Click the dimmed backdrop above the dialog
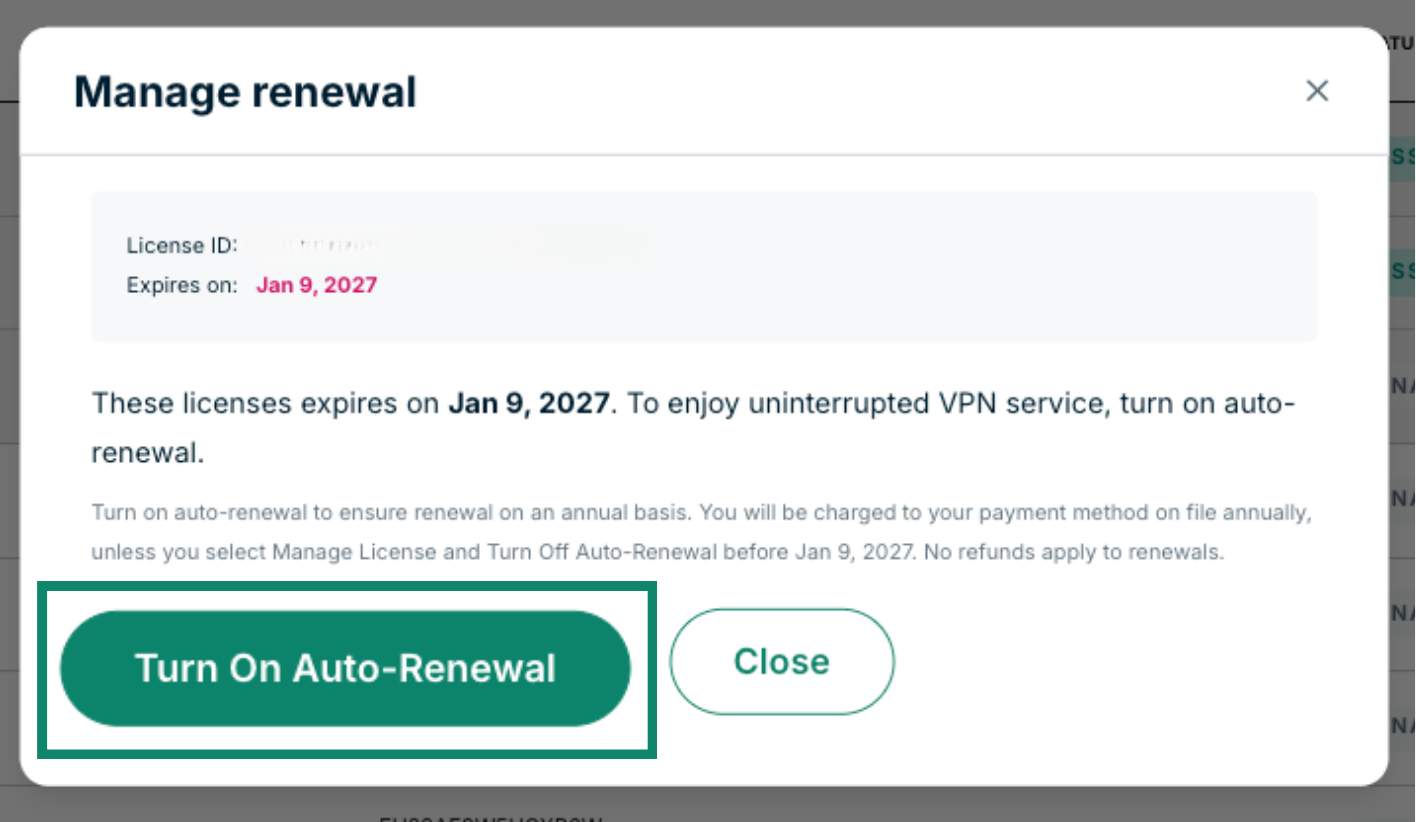This screenshot has width=1416, height=822. click(700, 12)
